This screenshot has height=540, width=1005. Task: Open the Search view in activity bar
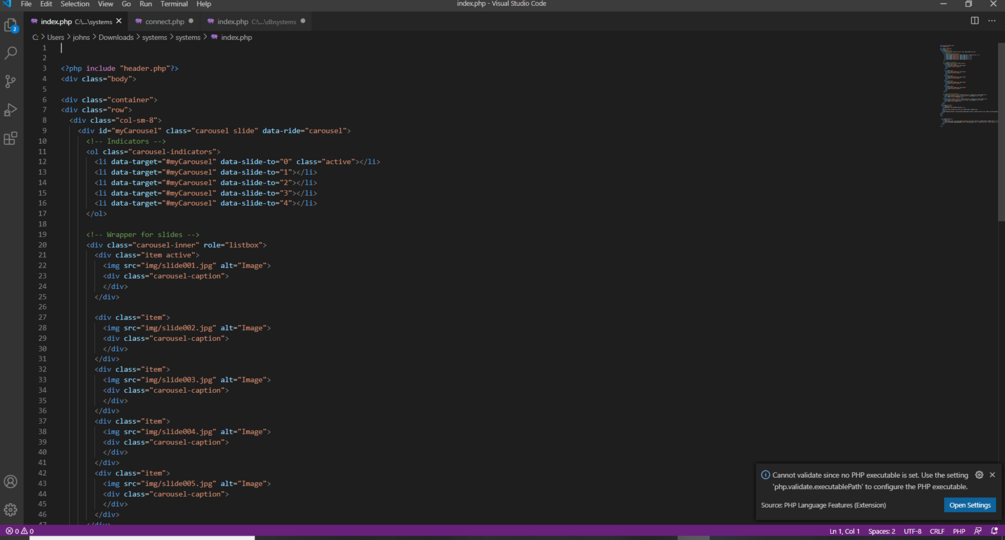[10, 53]
